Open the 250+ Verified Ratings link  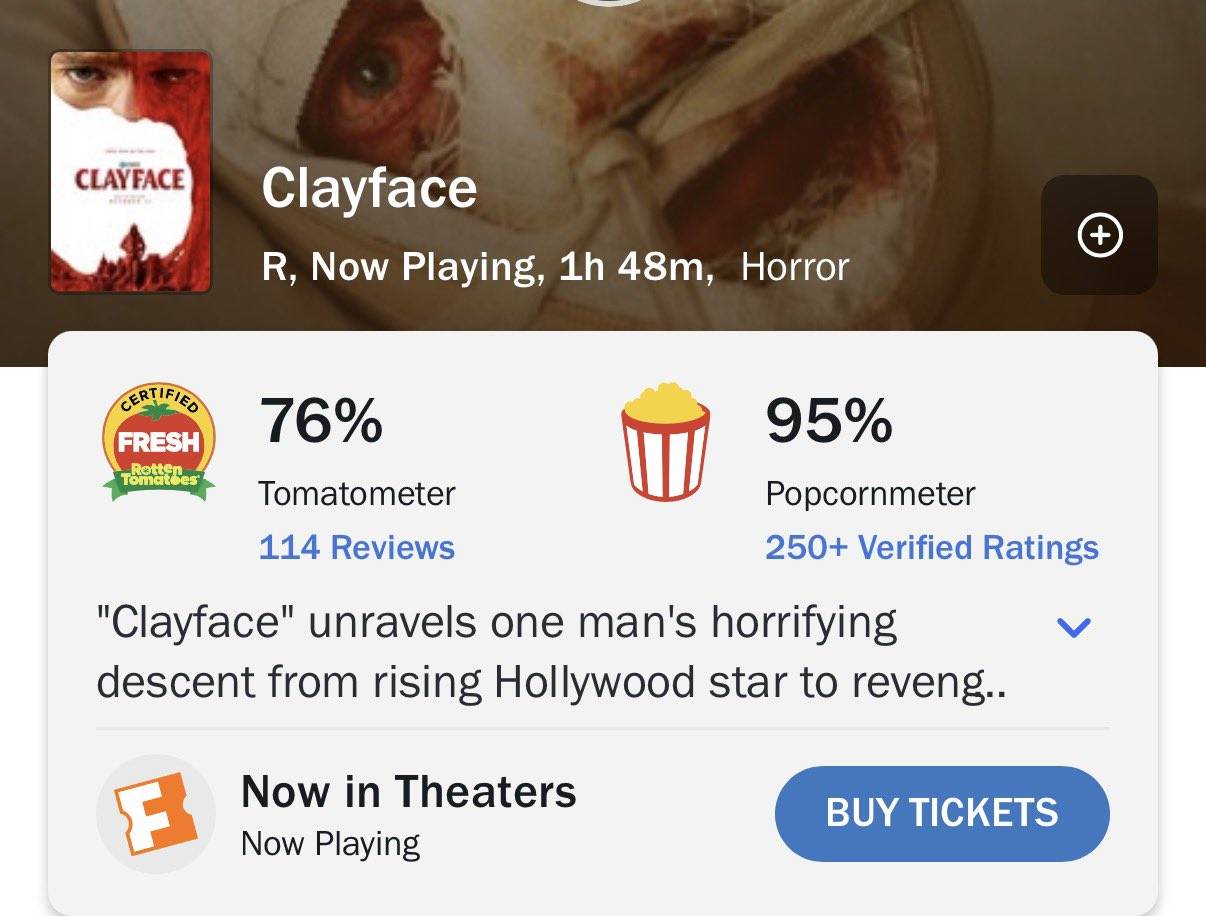click(932, 547)
